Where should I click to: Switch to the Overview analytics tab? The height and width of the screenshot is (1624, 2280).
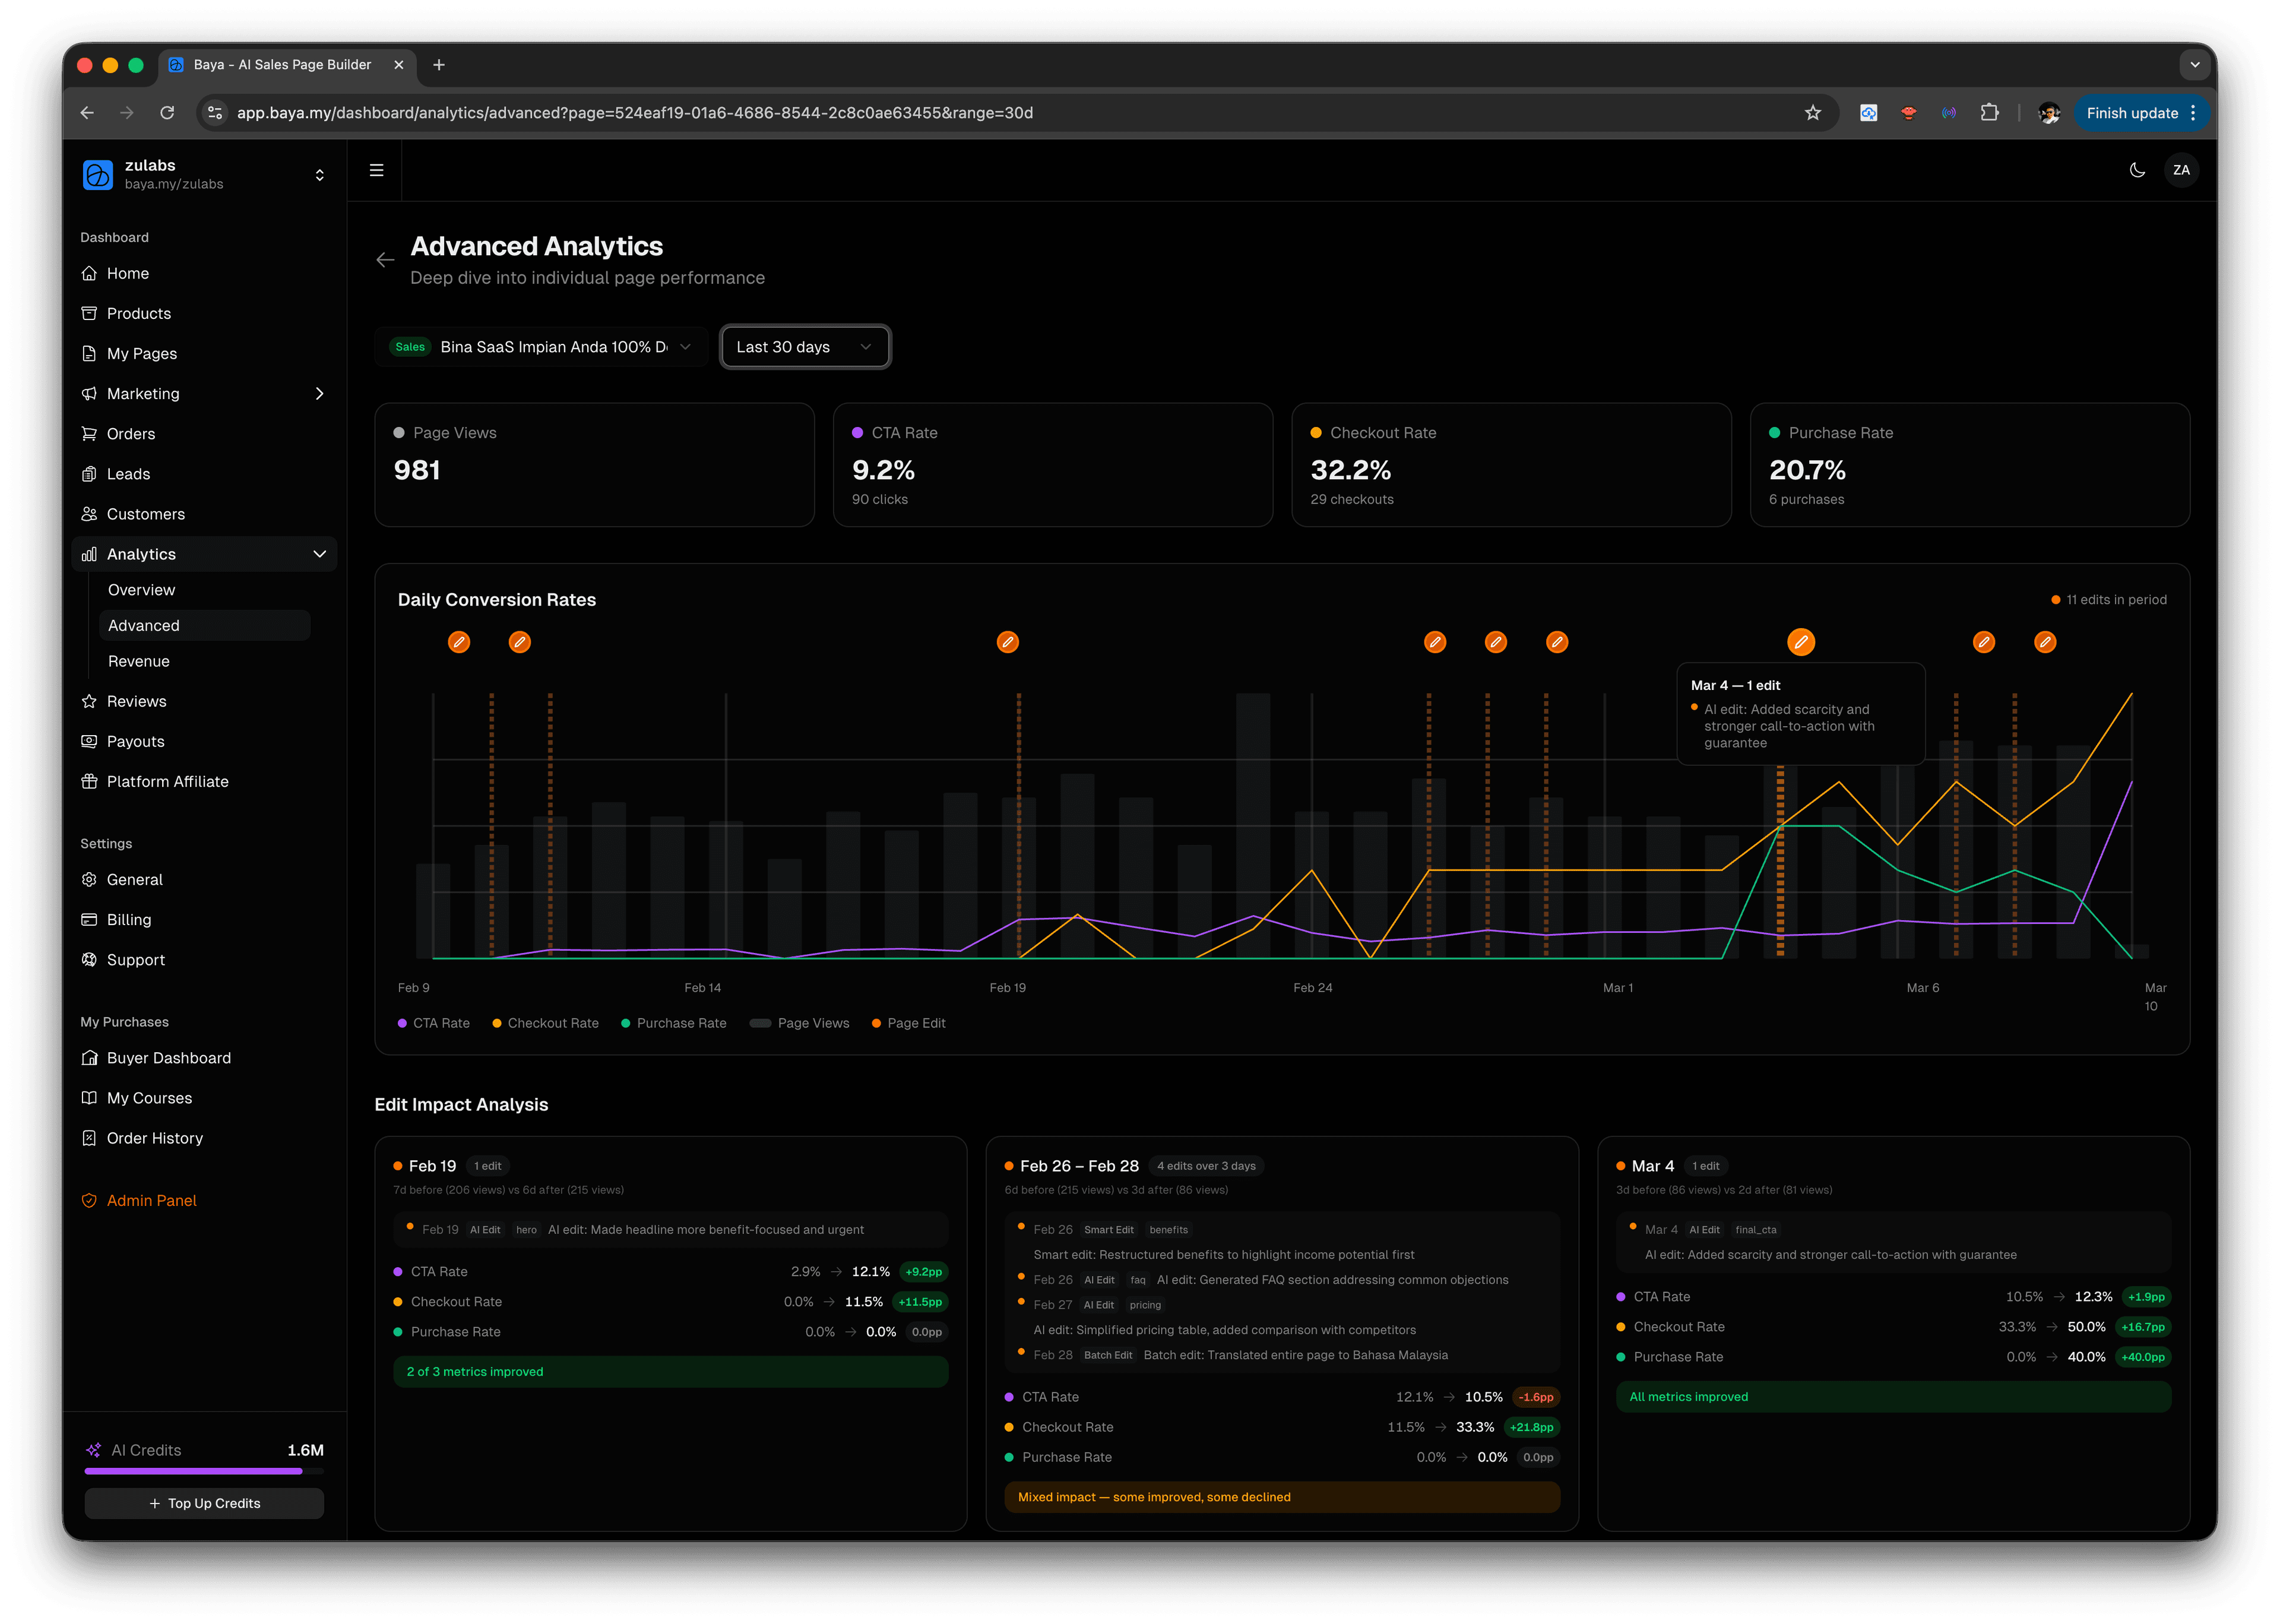click(141, 589)
